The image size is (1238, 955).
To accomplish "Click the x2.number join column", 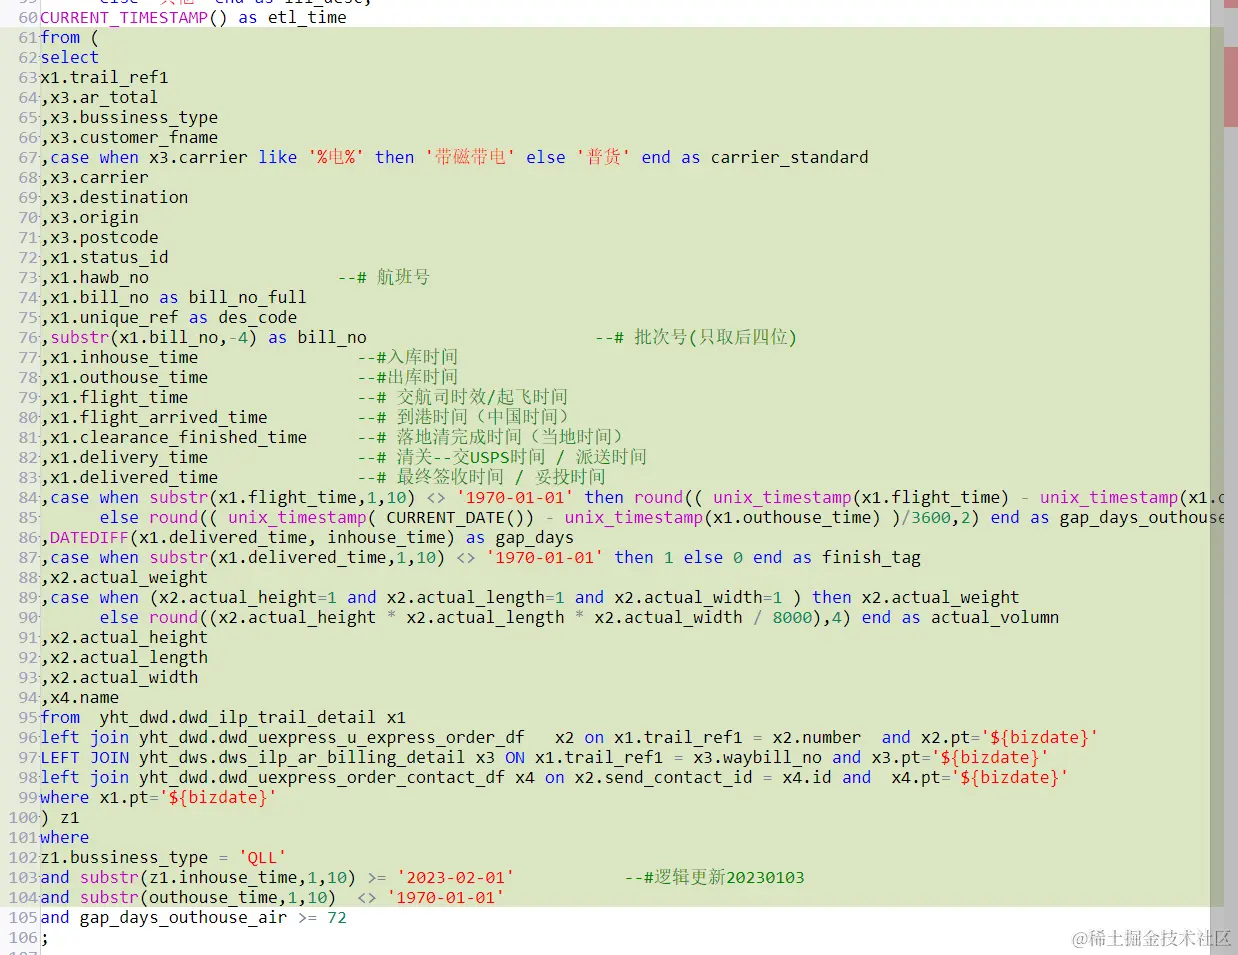I will click(816, 737).
